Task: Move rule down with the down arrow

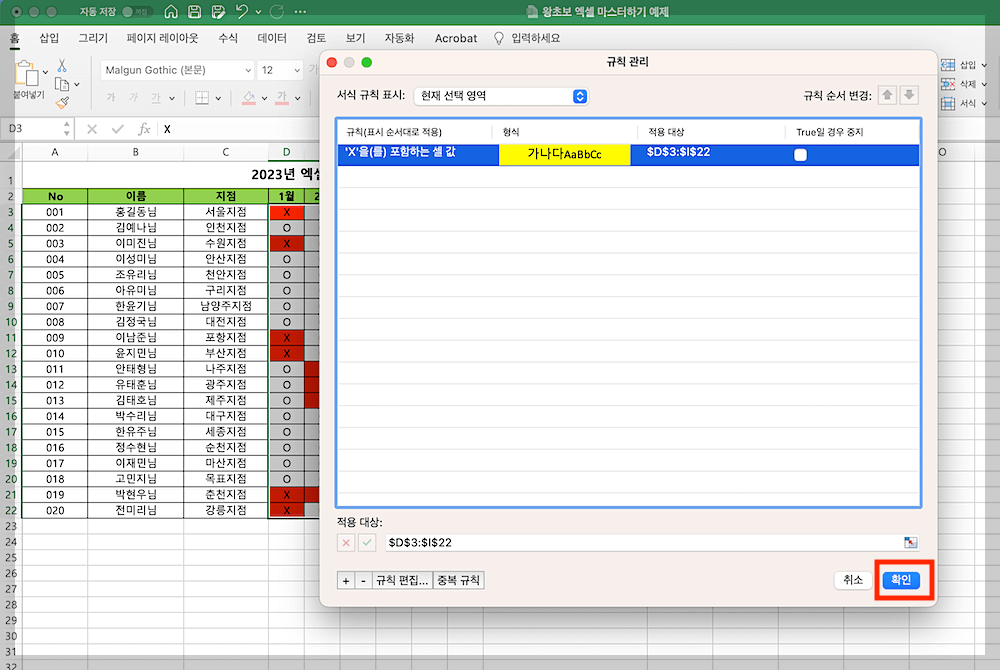Action: pos(909,96)
